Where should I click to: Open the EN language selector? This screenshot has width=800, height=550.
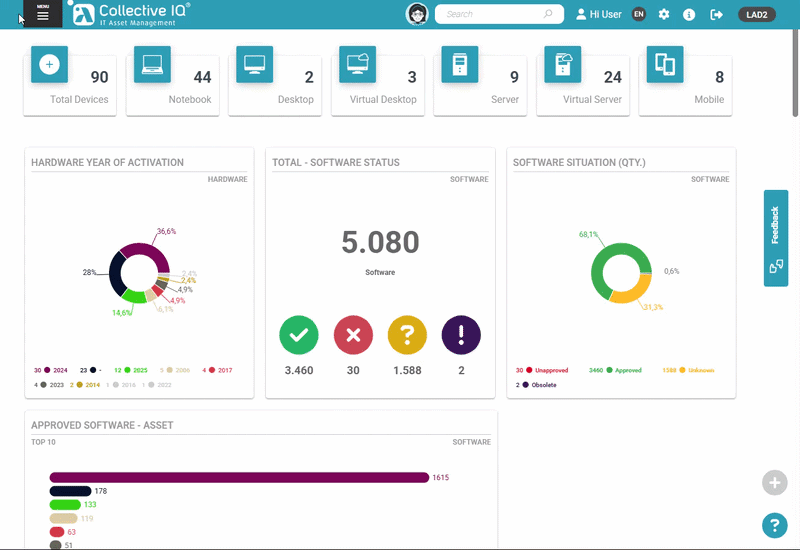tap(639, 15)
